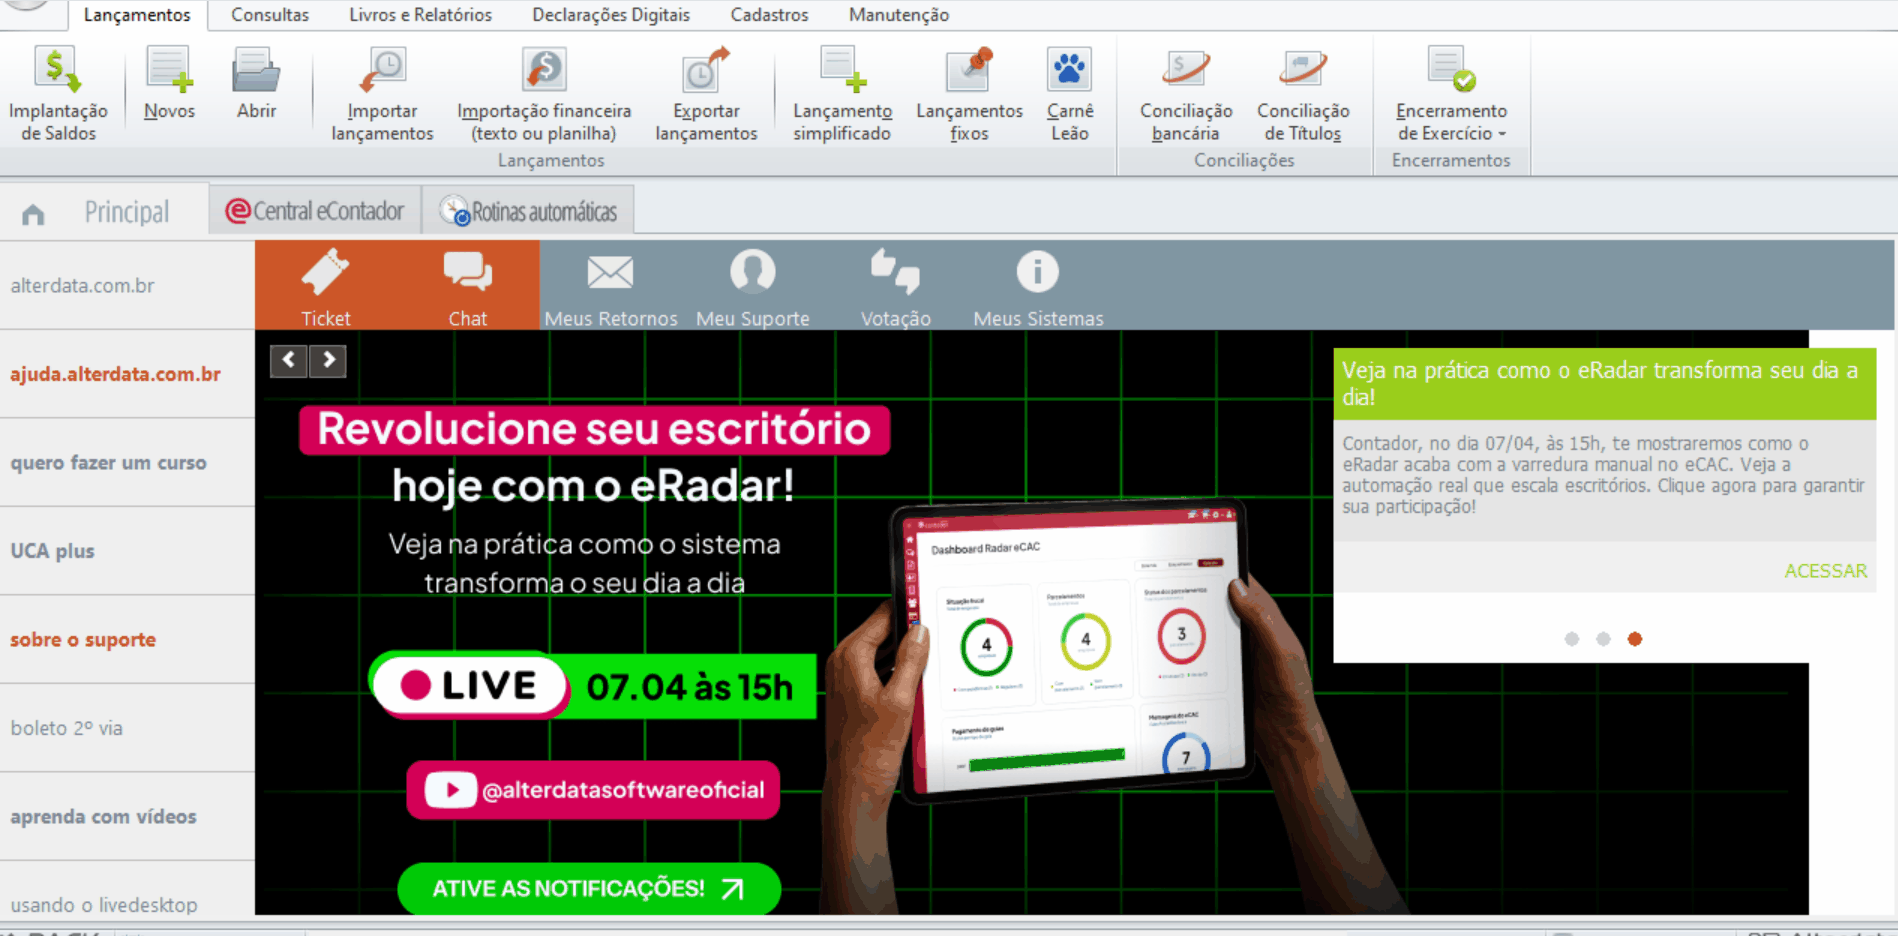This screenshot has height=936, width=1898.
Task: Open Implantação de Saldos tool
Action: (58, 94)
